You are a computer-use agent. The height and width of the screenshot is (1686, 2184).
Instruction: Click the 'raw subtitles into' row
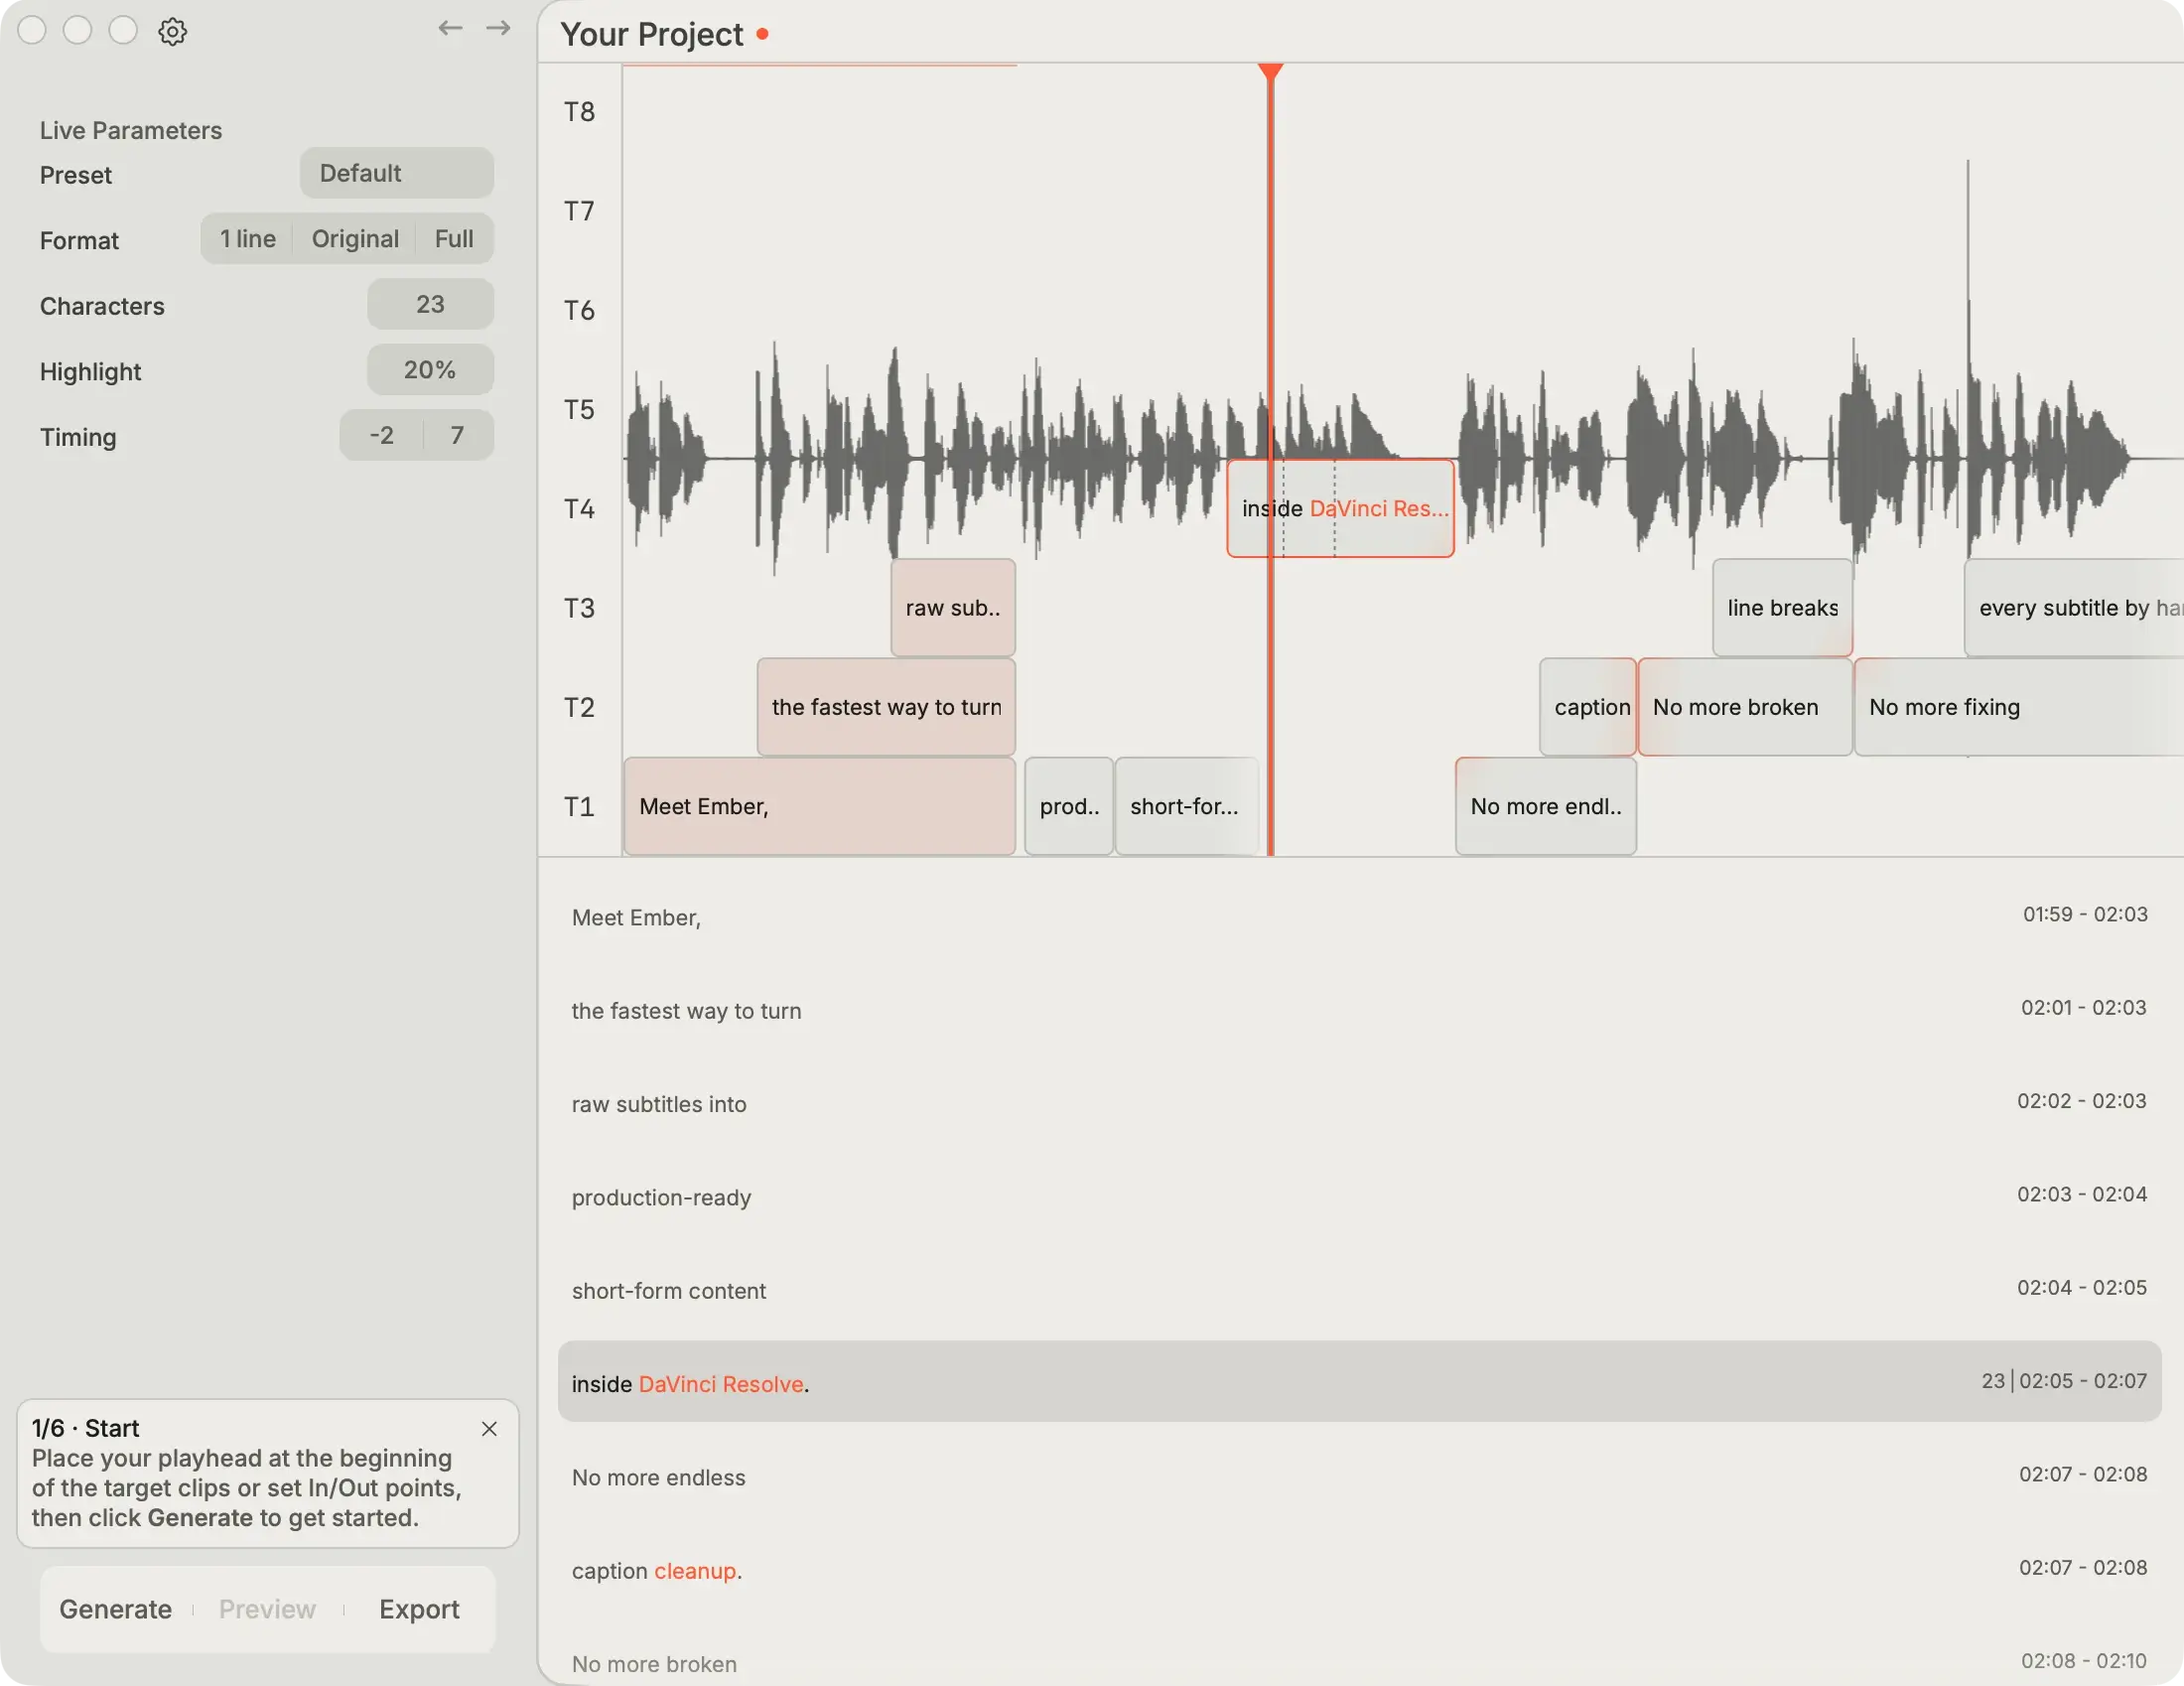point(1359,1104)
